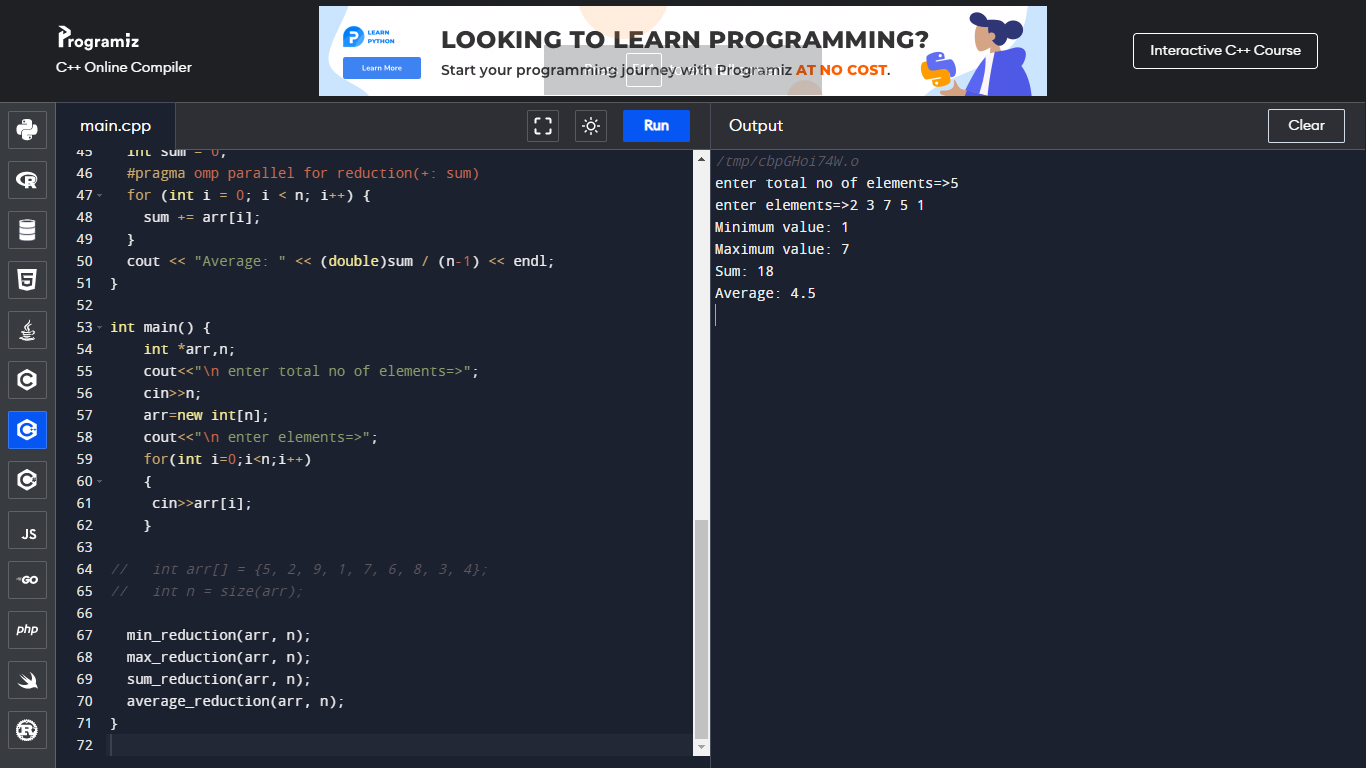The image size is (1366, 768).
Task: Toggle light theme with the sun icon
Action: [x=590, y=125]
